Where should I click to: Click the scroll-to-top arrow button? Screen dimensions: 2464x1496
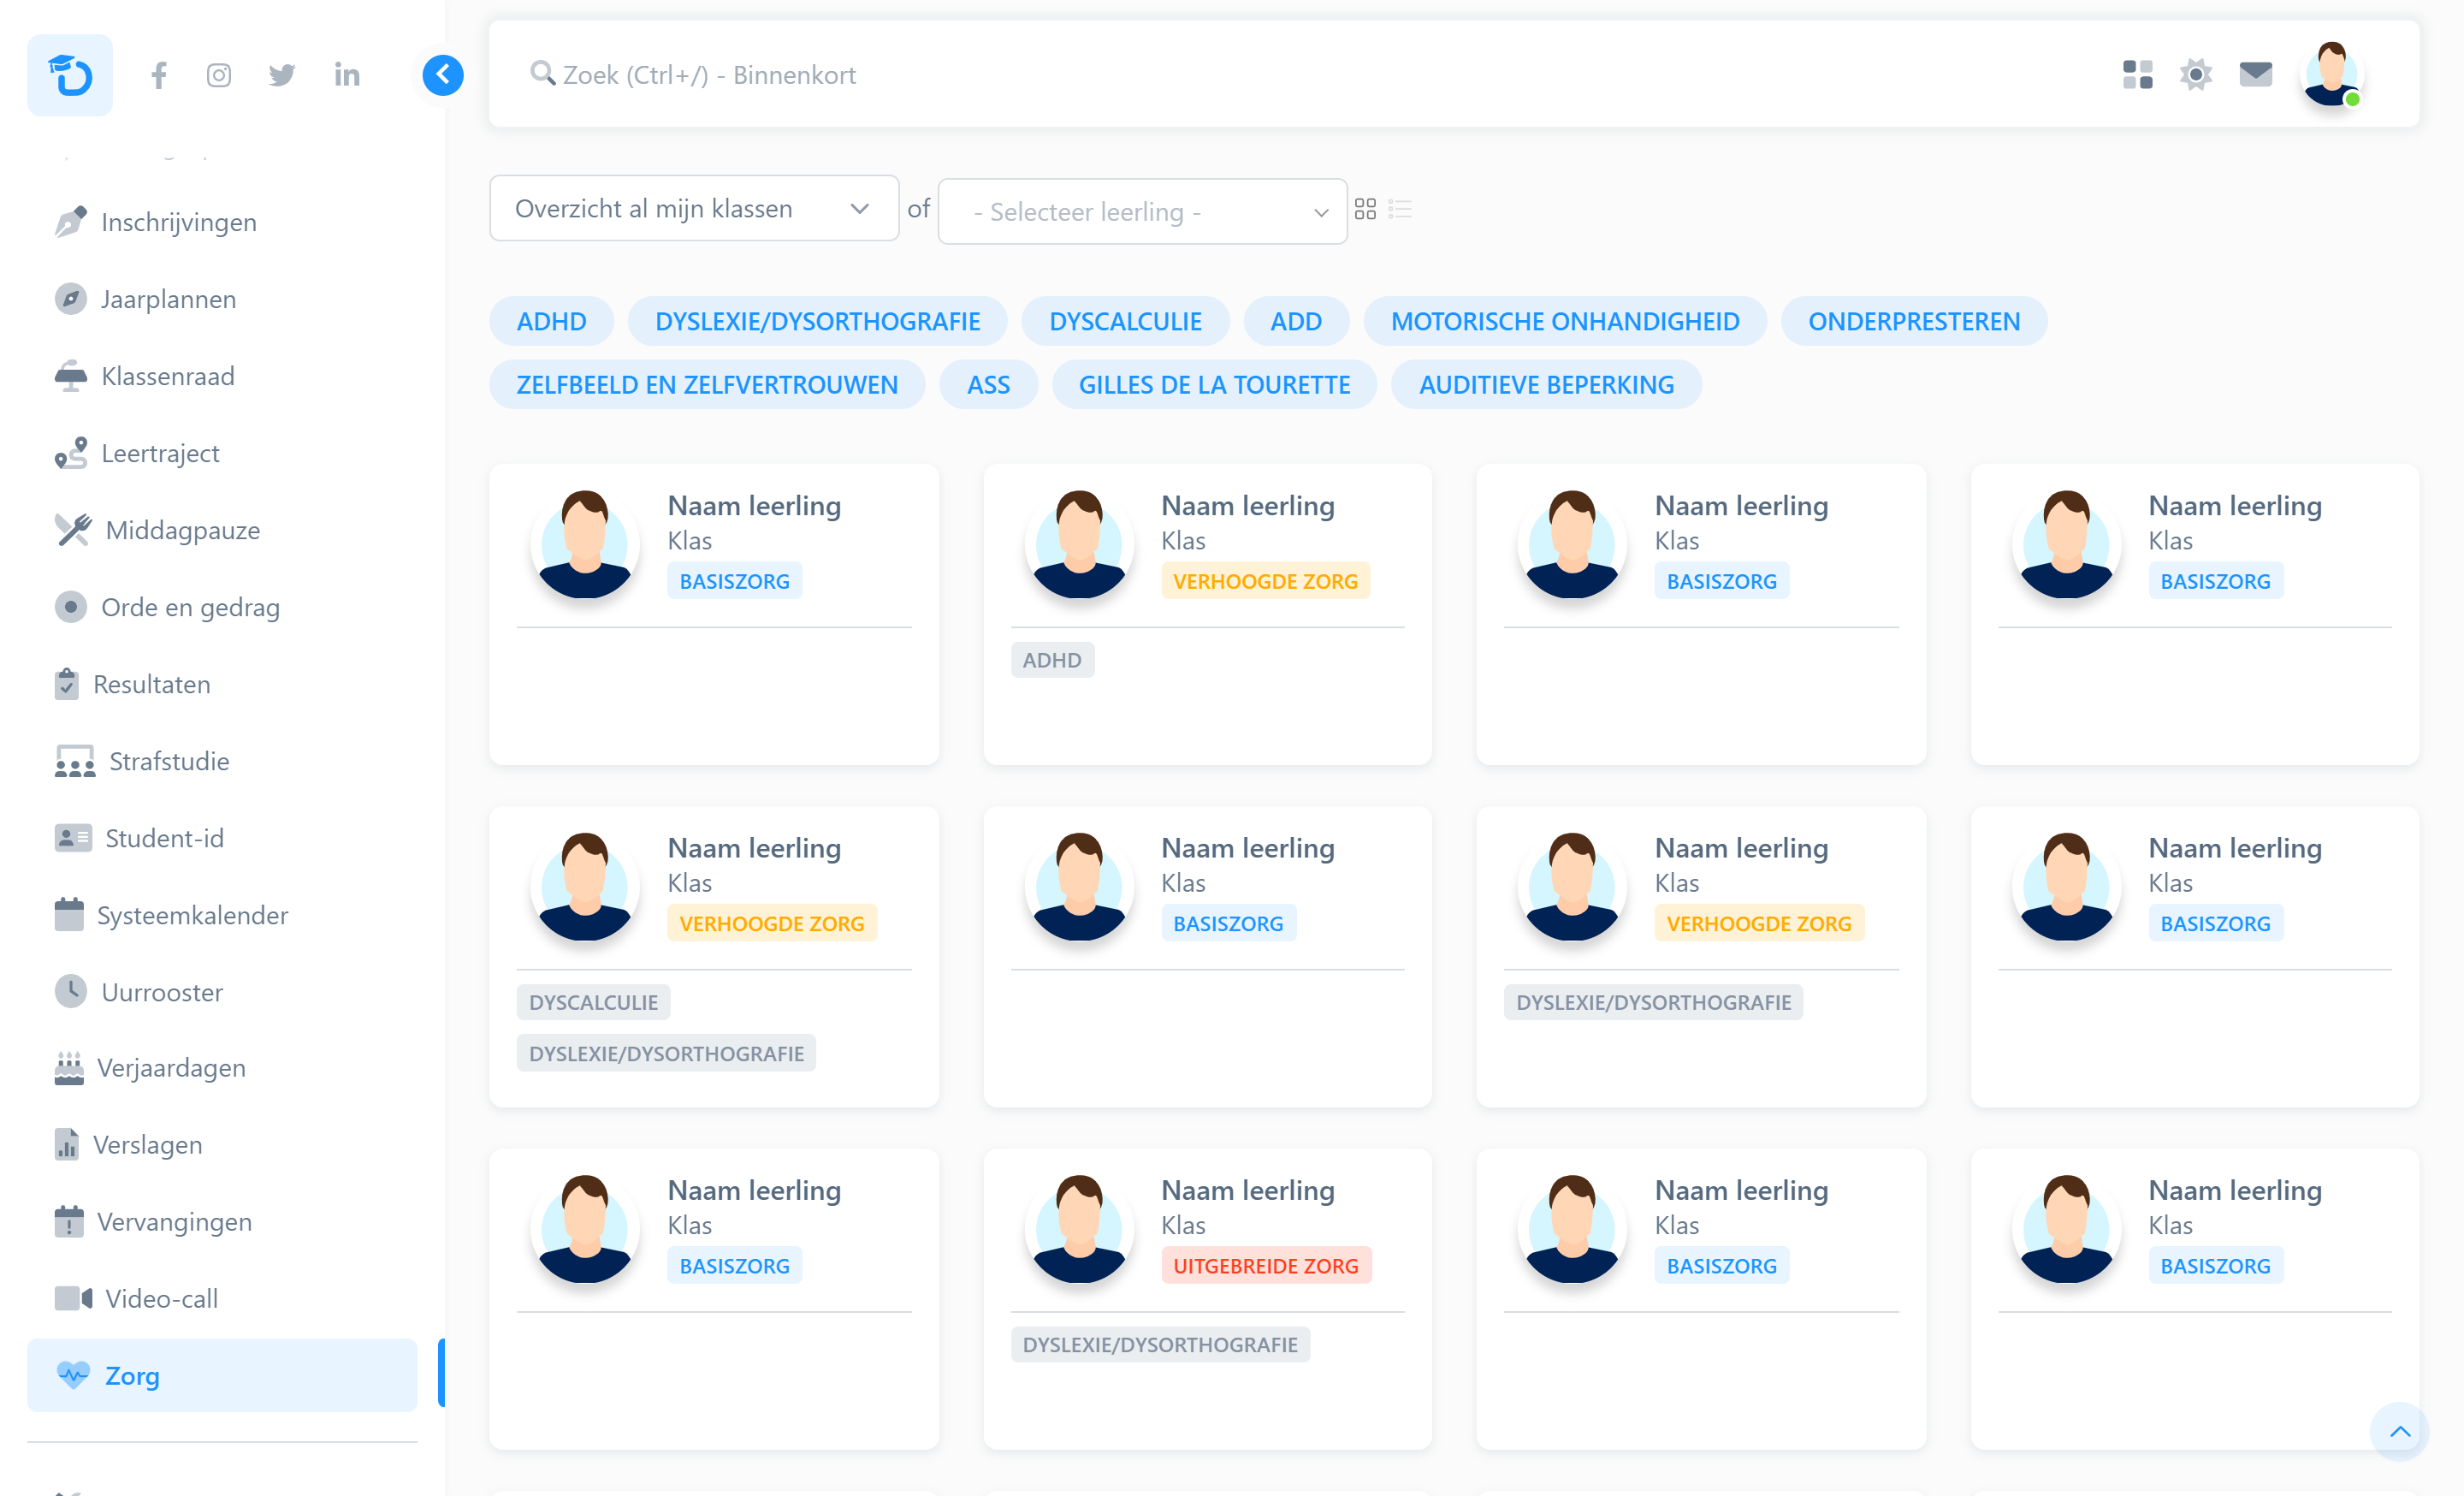point(2399,1431)
